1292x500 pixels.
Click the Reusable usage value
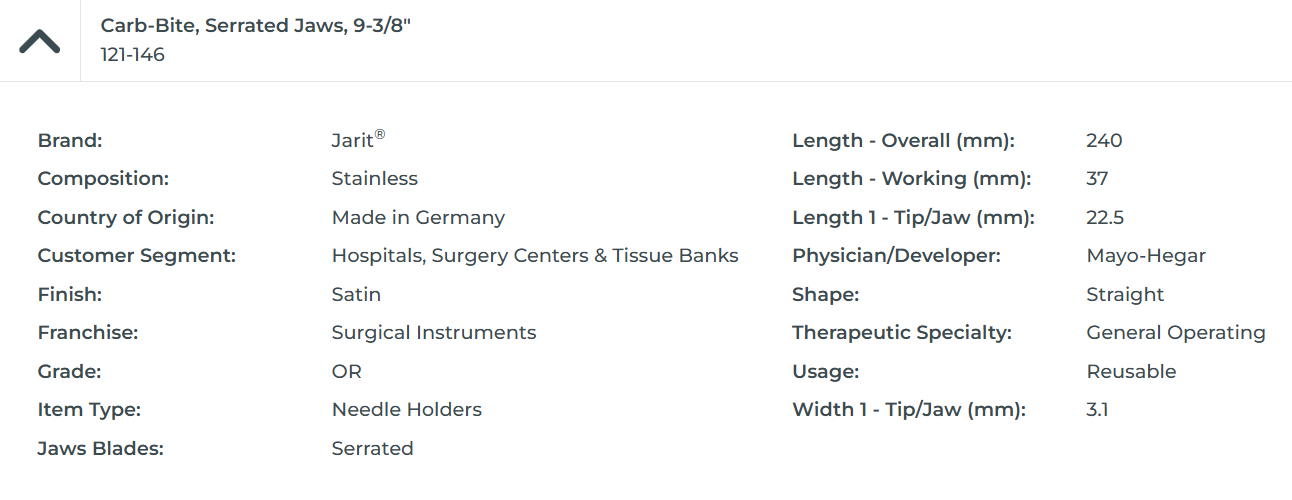click(x=1131, y=371)
